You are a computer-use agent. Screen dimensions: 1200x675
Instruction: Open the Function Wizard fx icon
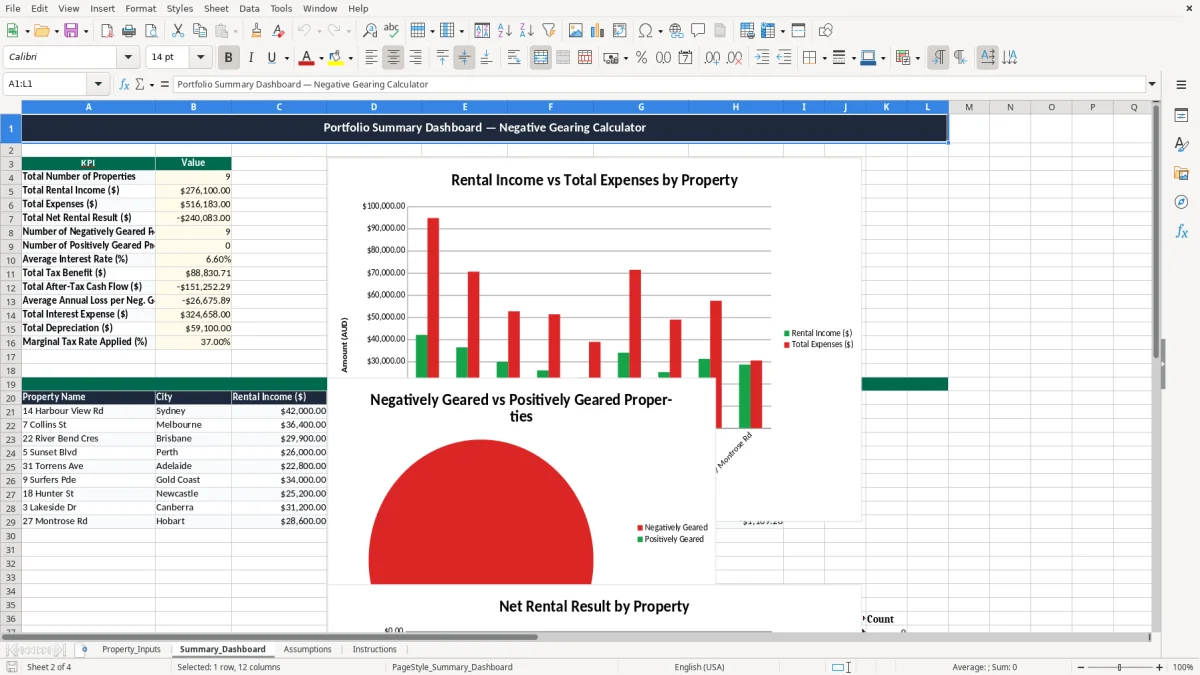pyautogui.click(x=125, y=84)
